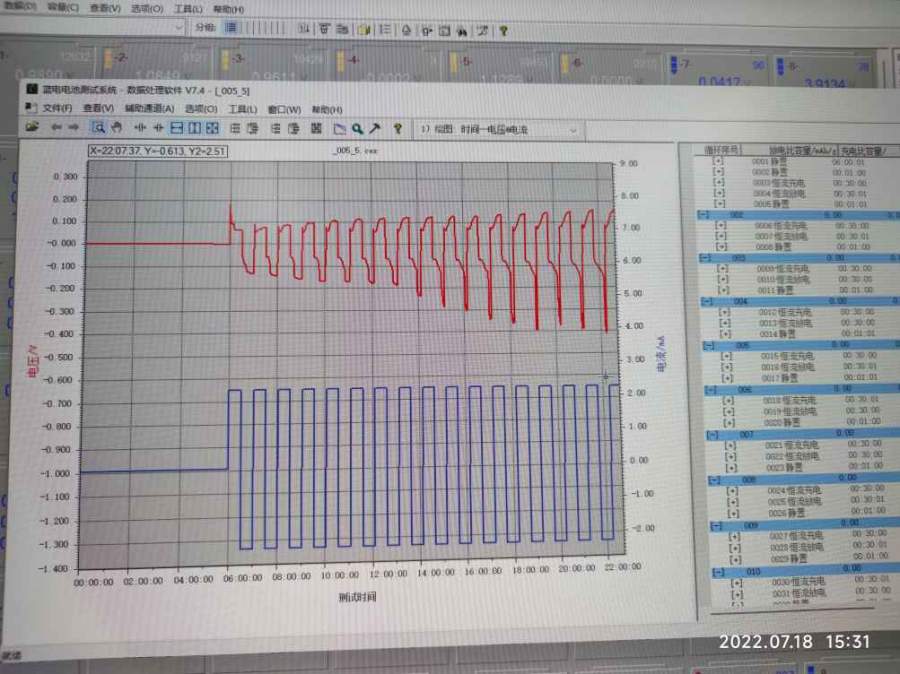The height and width of the screenshot is (674, 900).
Task: Click the search magnifier icon in toolbar
Action: point(357,129)
